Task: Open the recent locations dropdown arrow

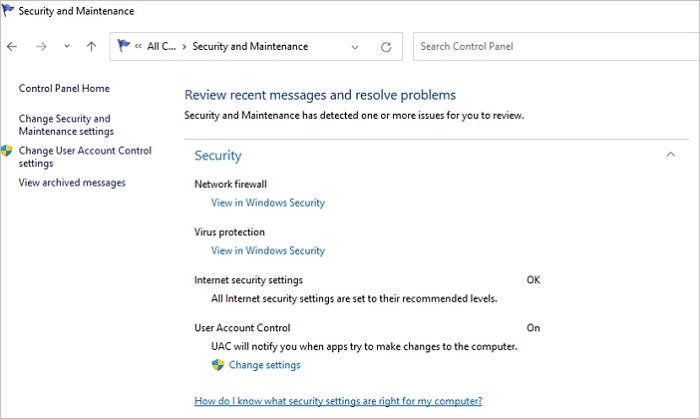Action: pos(67,46)
